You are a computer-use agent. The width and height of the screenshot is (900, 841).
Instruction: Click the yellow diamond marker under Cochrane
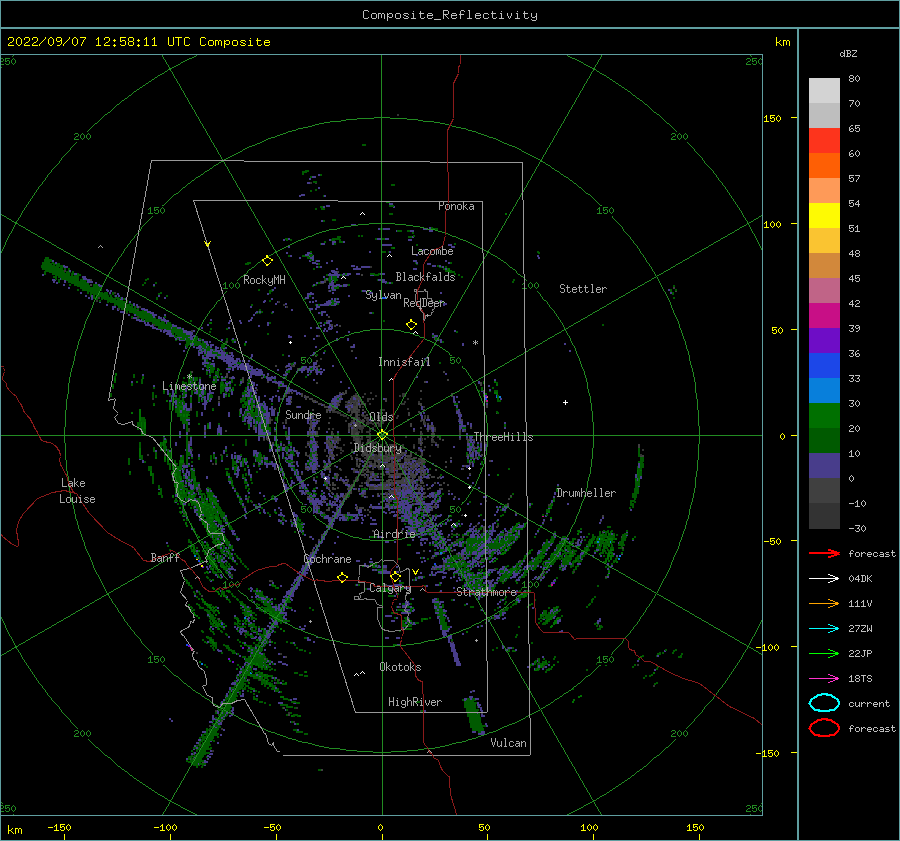(x=342, y=578)
